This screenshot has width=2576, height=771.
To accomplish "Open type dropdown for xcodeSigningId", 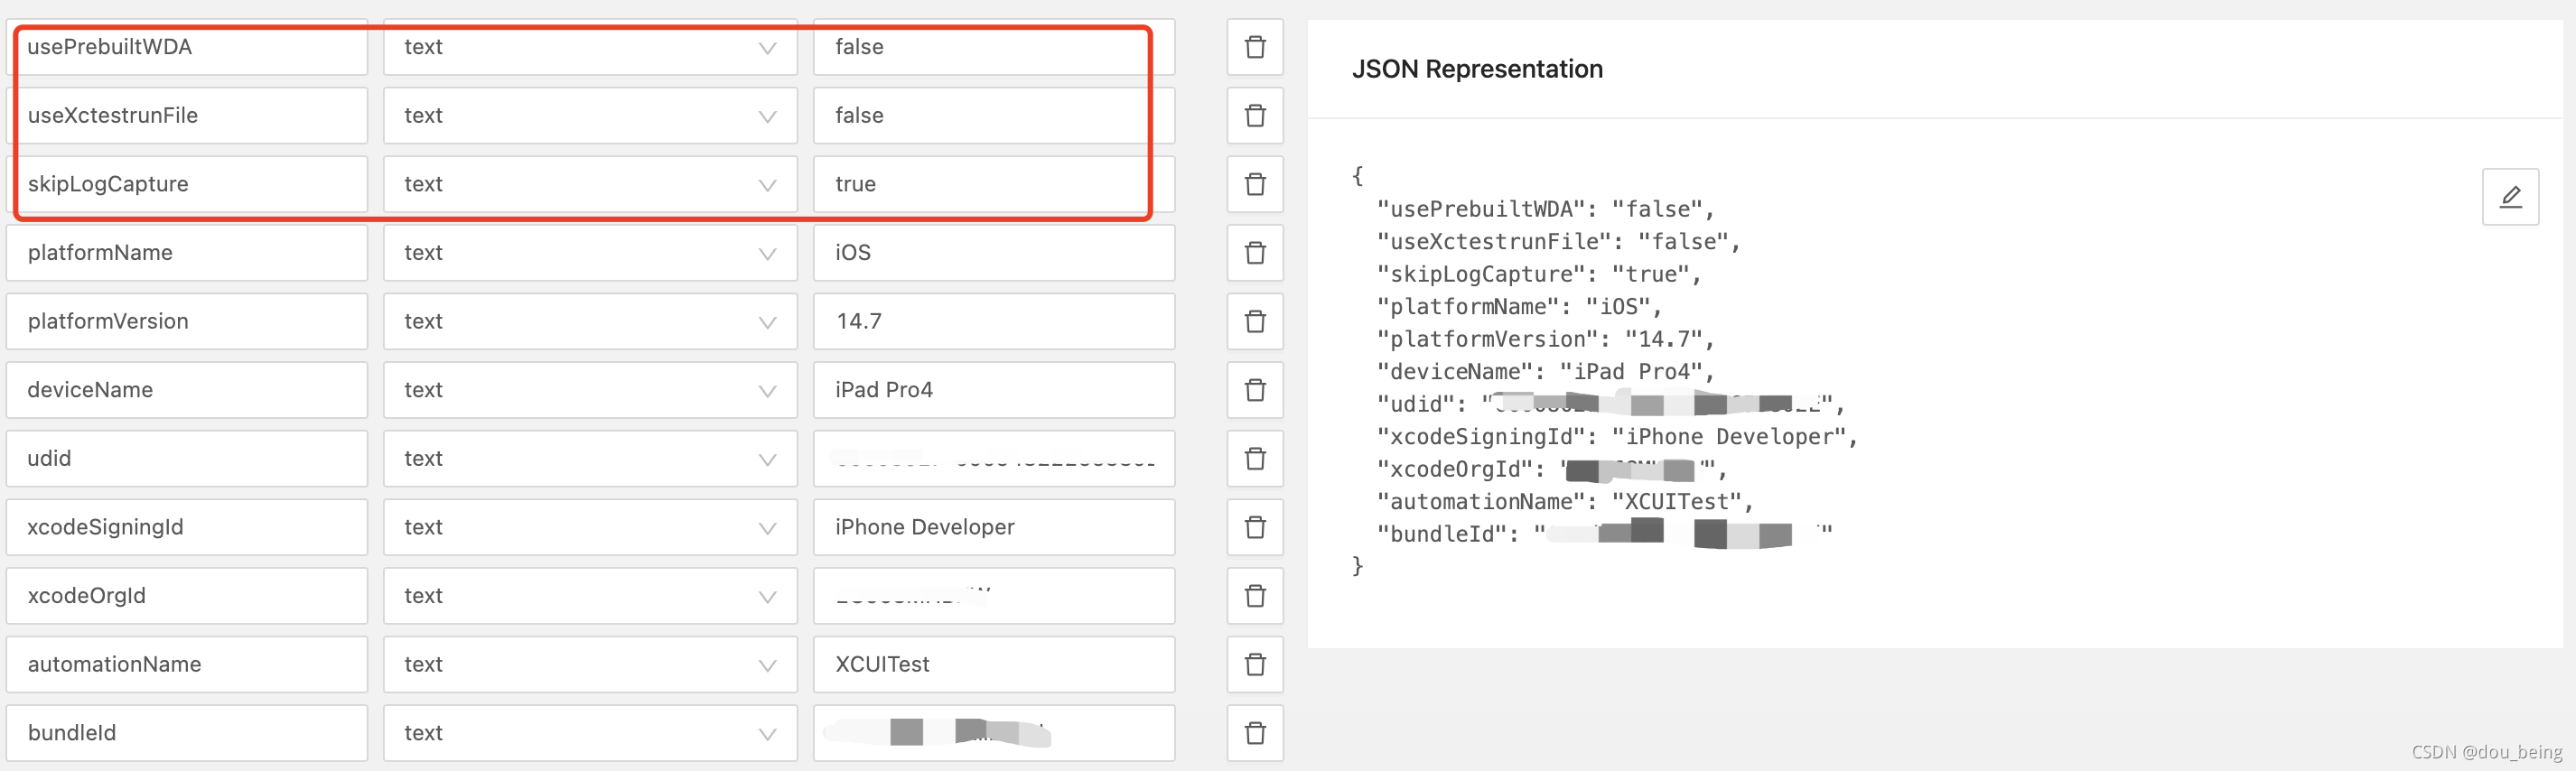I will (590, 527).
